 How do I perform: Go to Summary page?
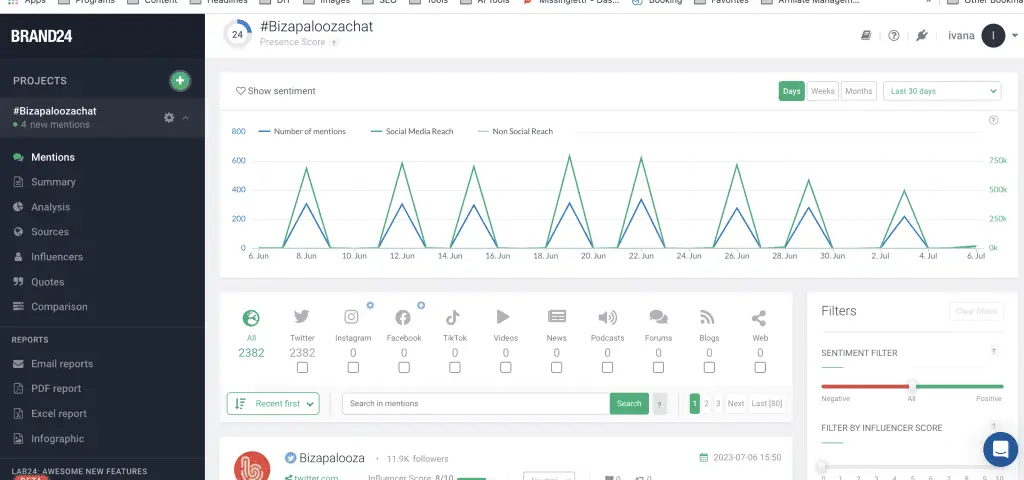53,182
